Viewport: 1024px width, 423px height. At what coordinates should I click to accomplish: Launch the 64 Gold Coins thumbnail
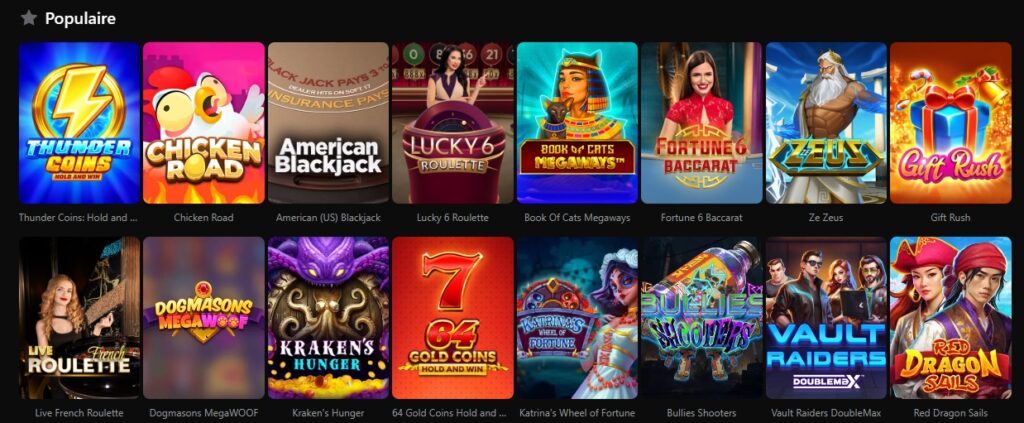(453, 318)
